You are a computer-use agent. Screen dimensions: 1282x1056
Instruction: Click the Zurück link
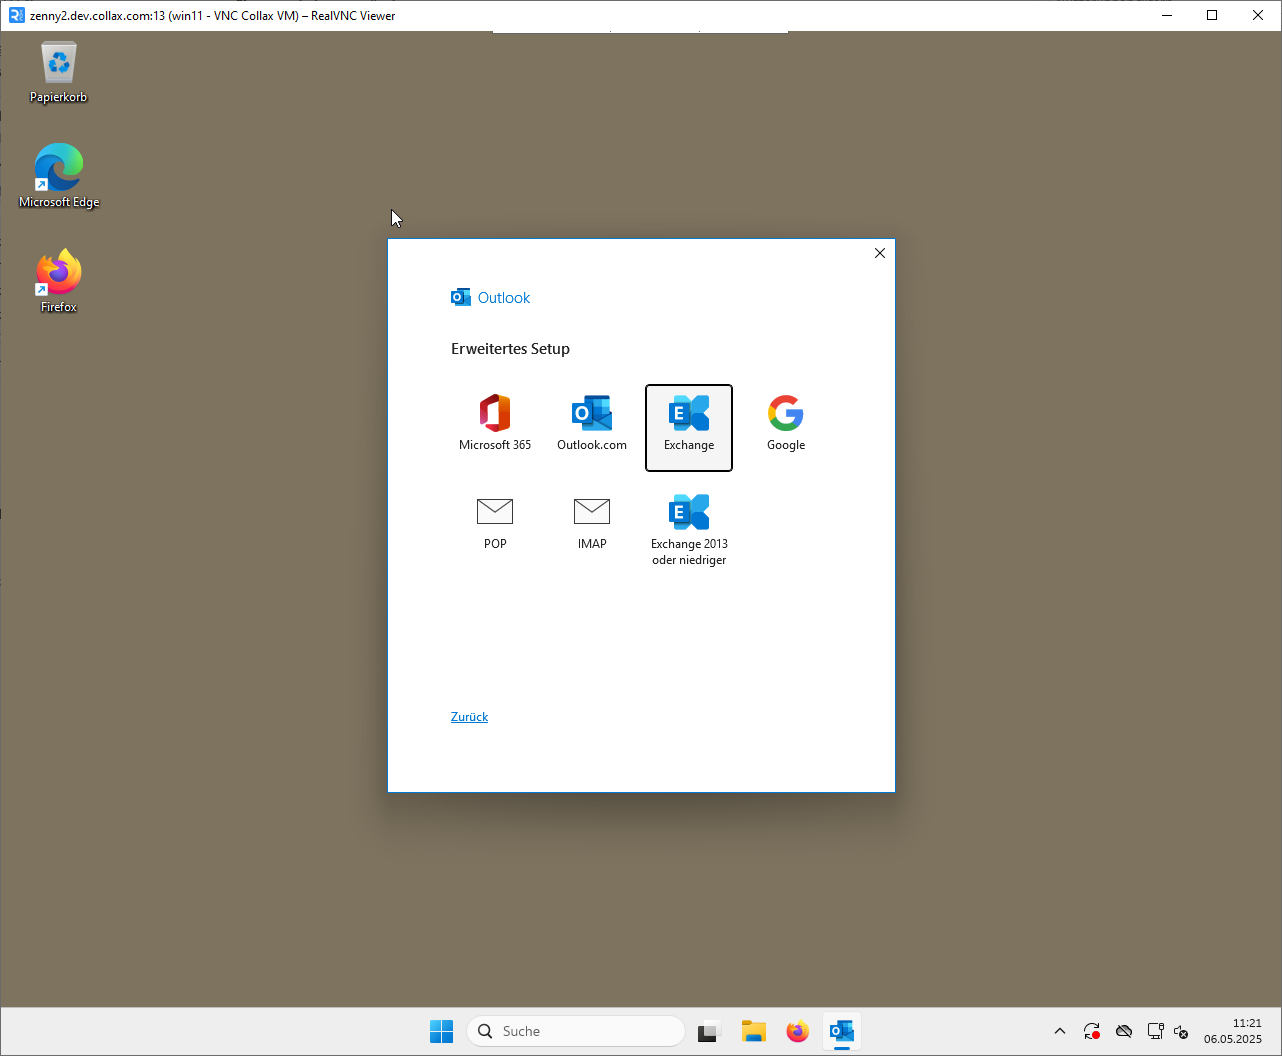469,717
